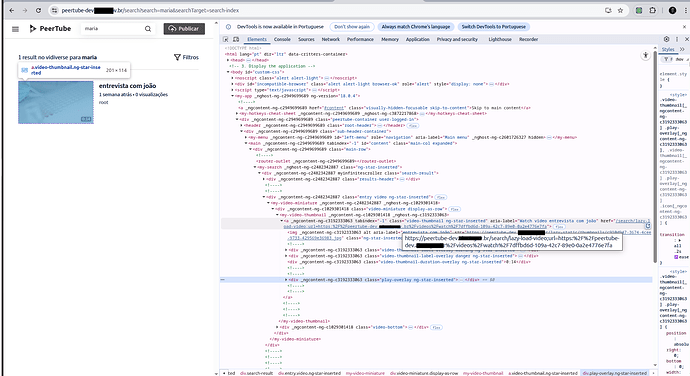Click the Publicar button
This screenshot has width=690, height=376.
click(184, 29)
